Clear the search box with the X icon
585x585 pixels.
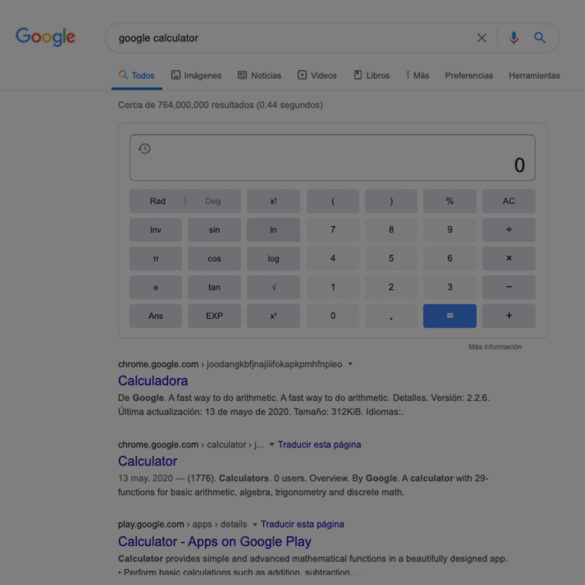click(481, 38)
